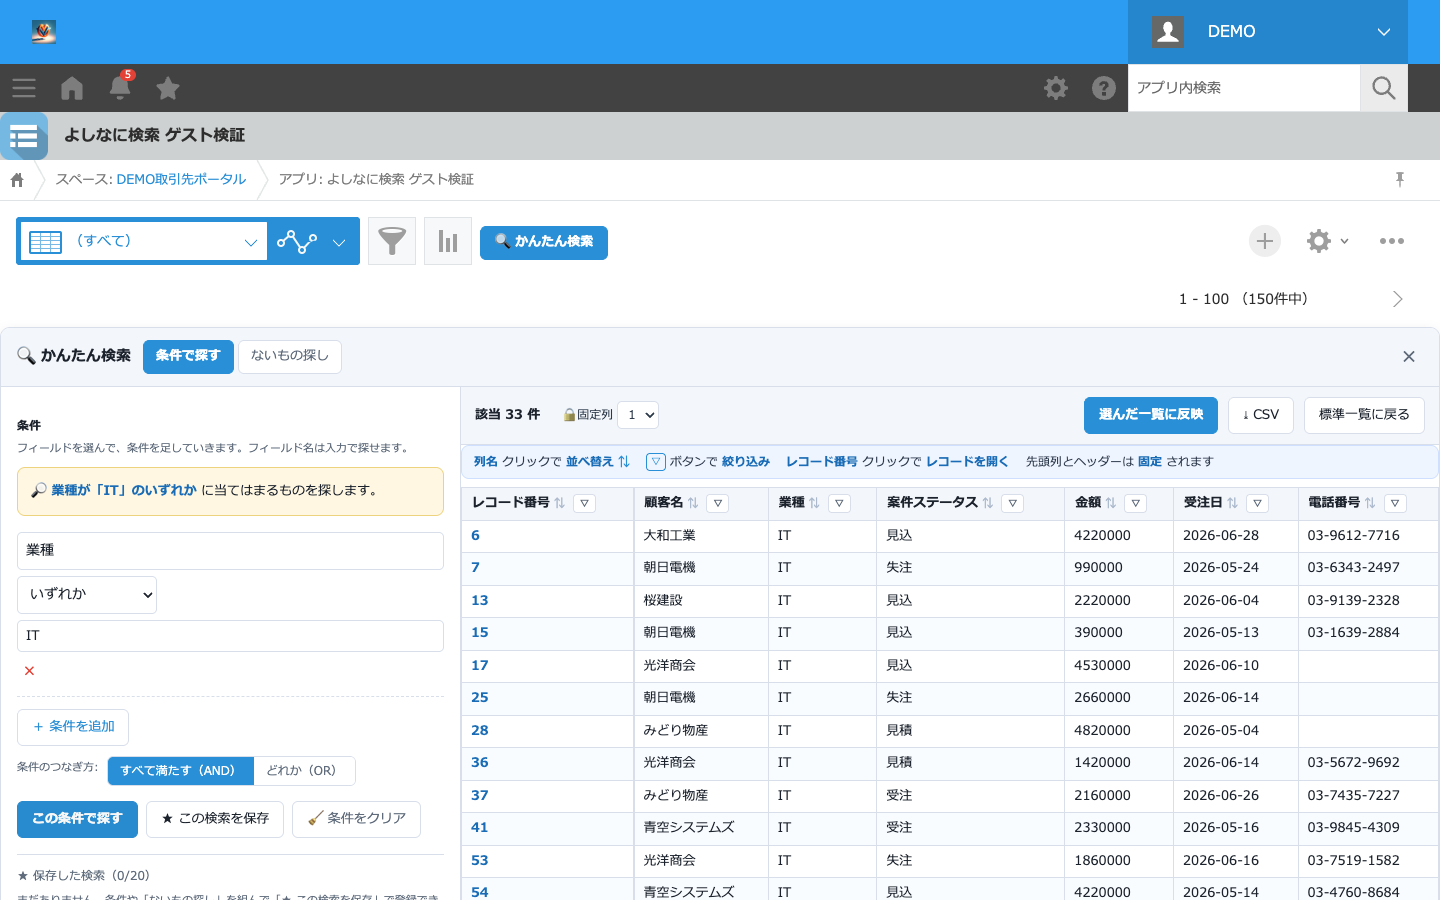The height and width of the screenshot is (900, 1440).
Task: Open record number 6 link
Action: point(476,536)
